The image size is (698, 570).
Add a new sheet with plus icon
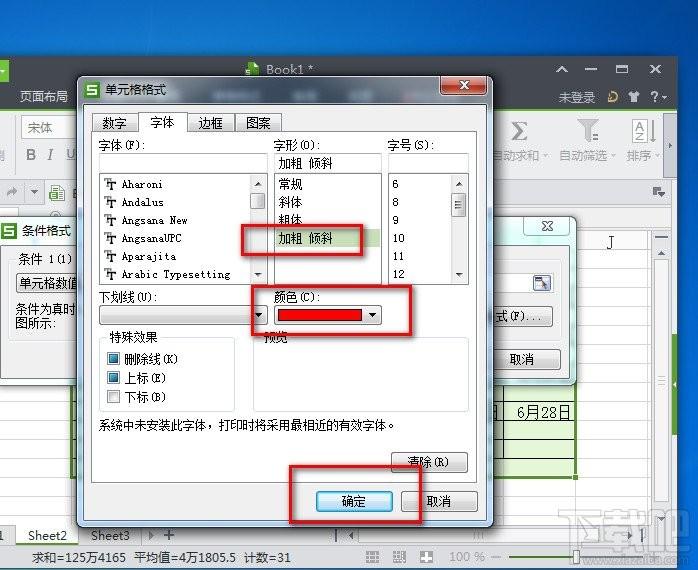pos(169,535)
